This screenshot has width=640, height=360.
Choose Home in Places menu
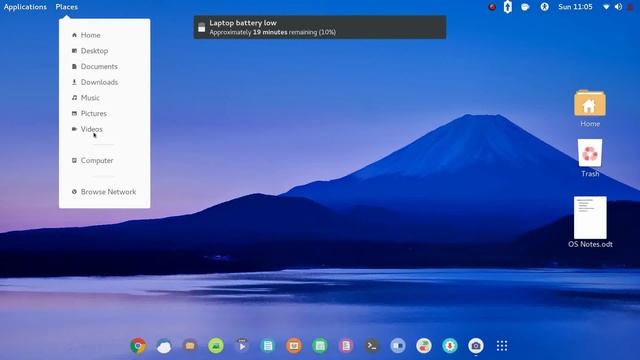click(104, 35)
